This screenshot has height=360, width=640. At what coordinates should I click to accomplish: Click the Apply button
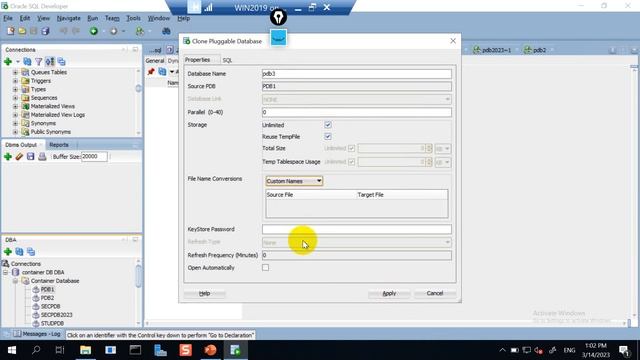[389, 293]
